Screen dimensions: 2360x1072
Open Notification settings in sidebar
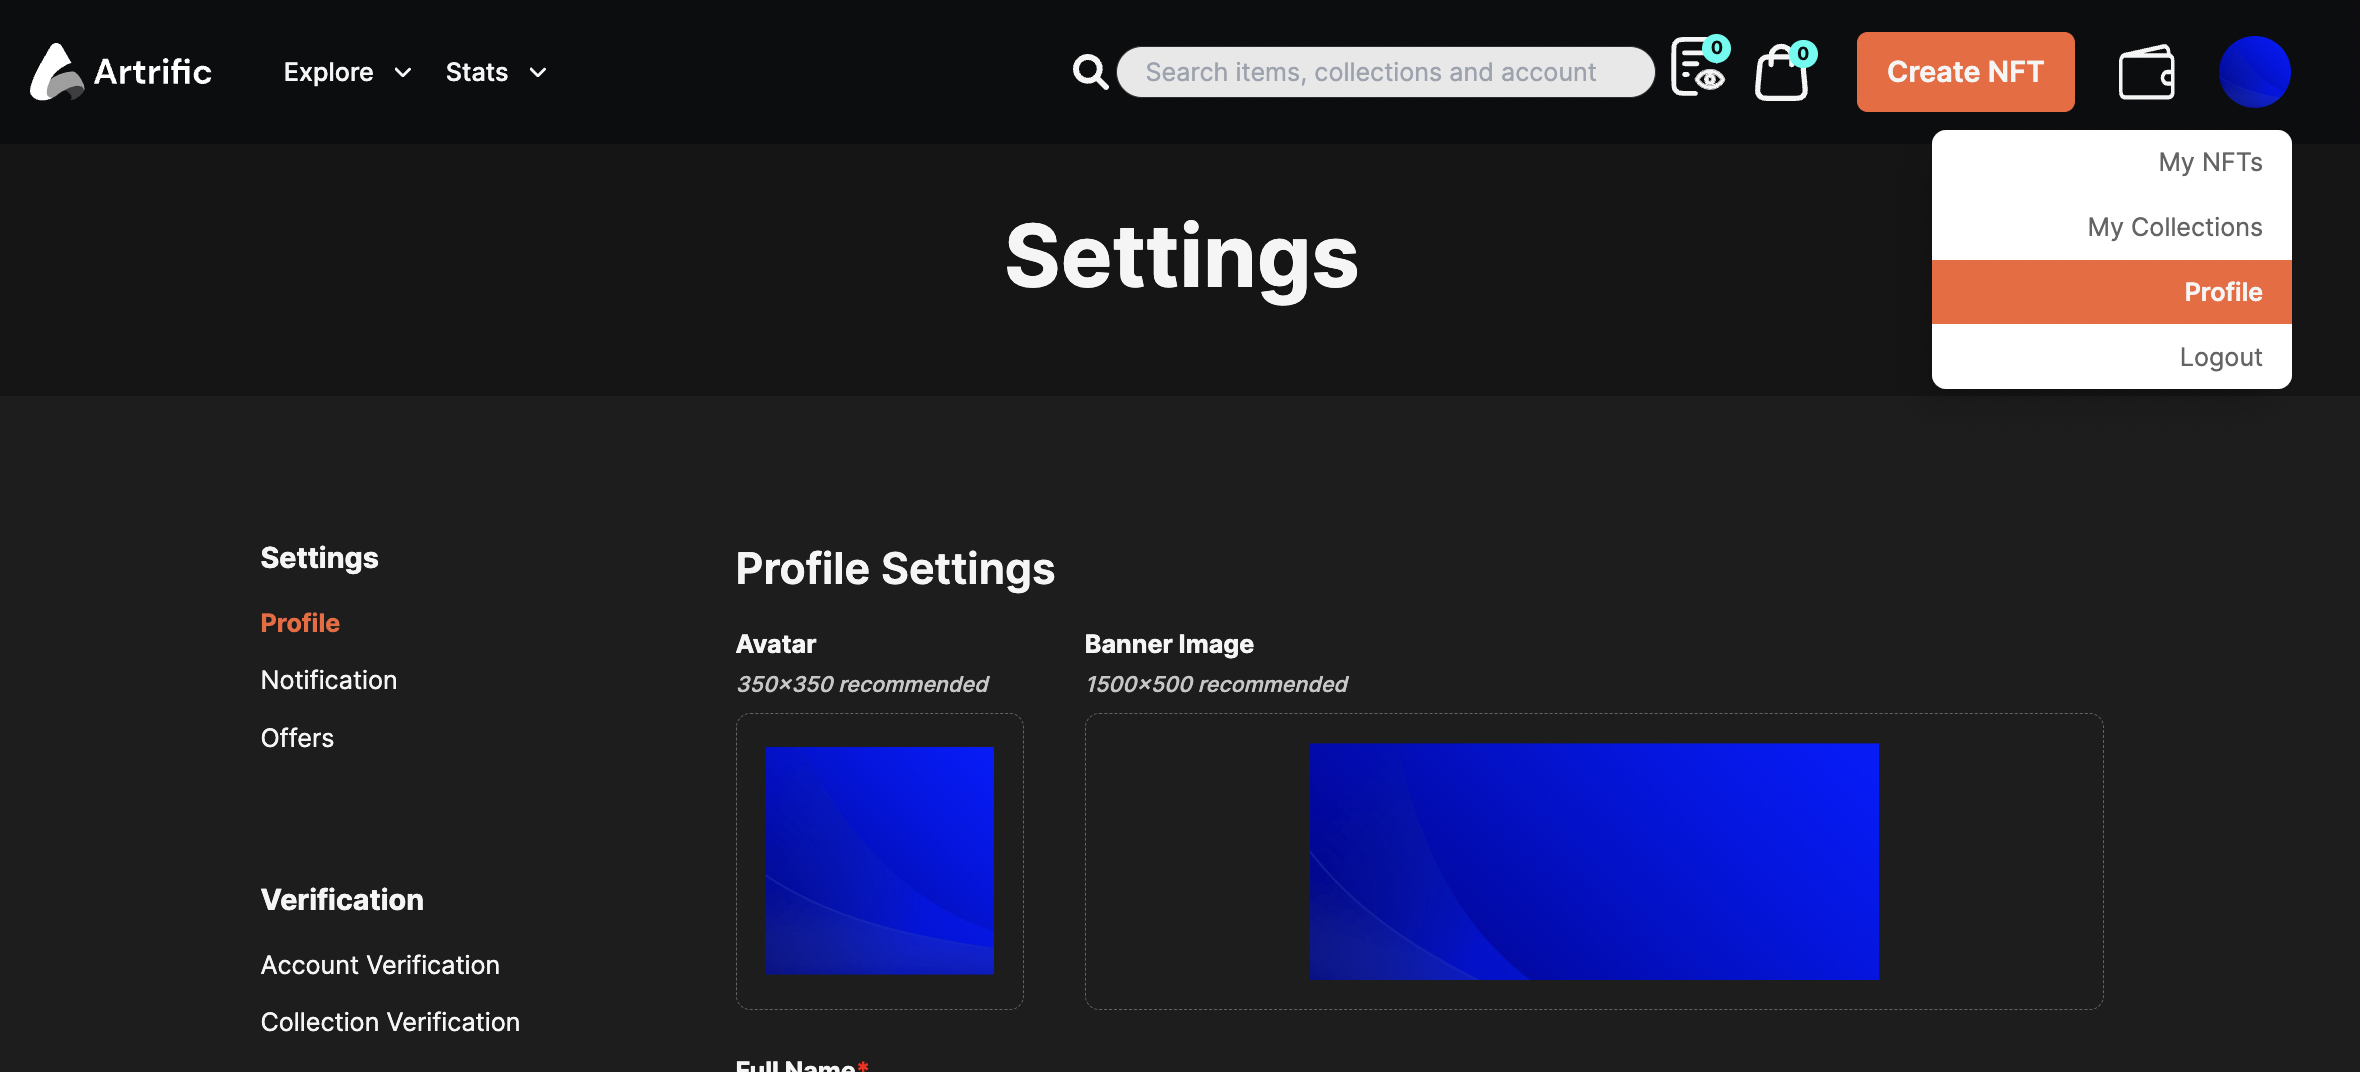pos(328,680)
